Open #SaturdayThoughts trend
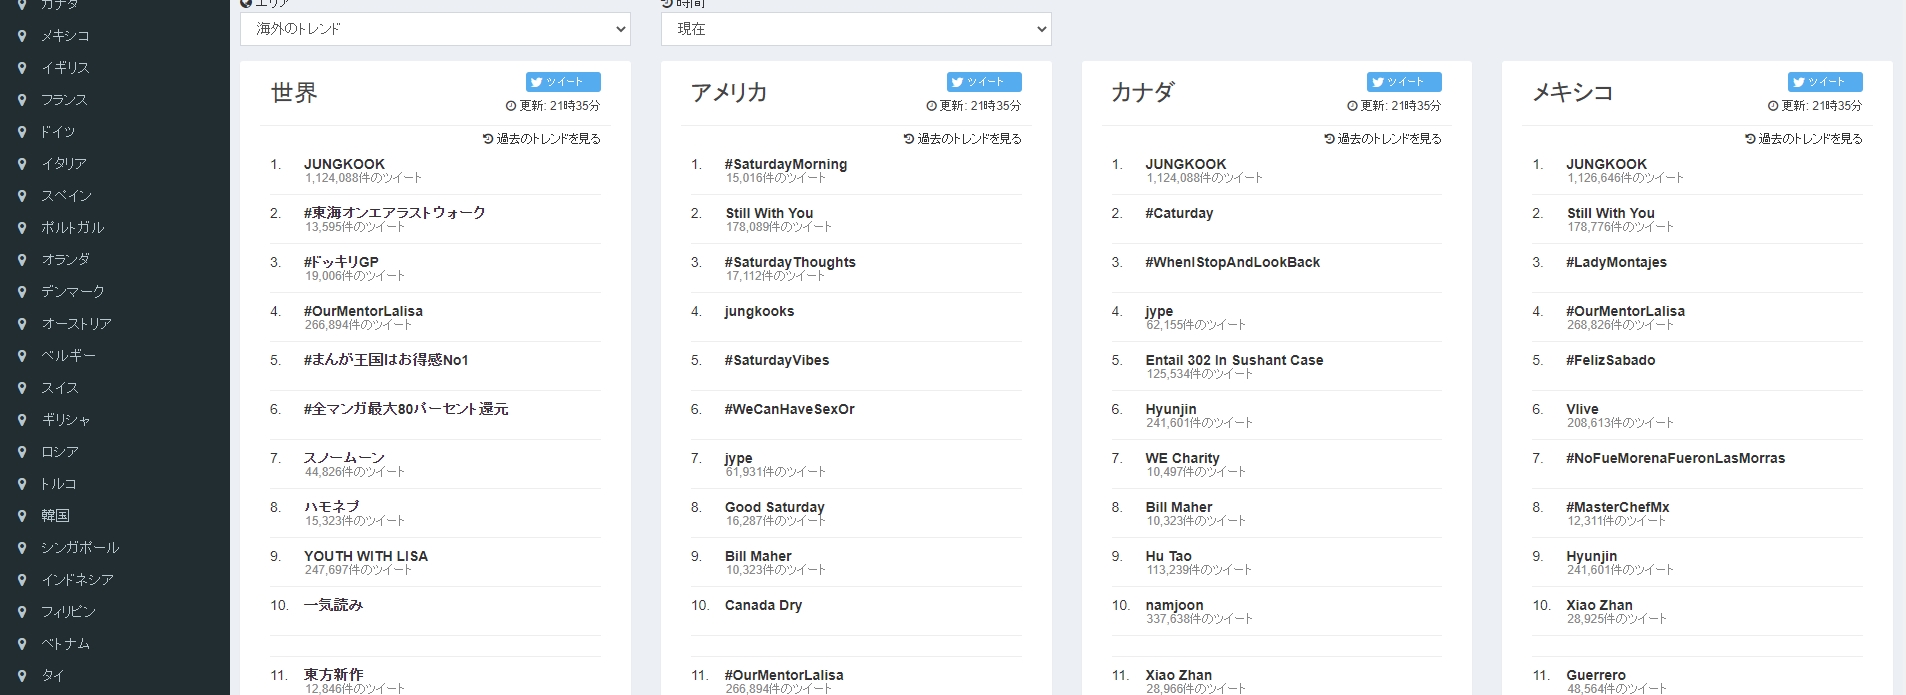The image size is (1906, 695). pos(790,262)
